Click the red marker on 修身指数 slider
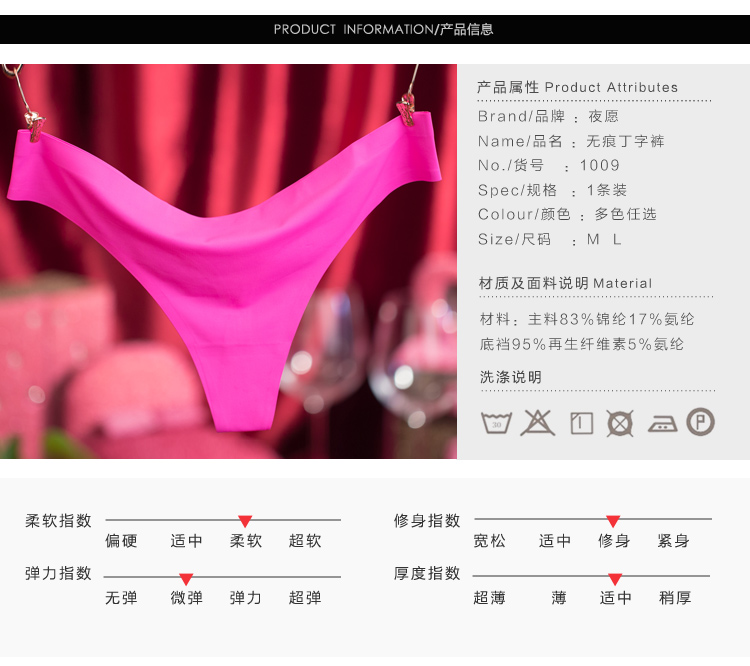750x666 pixels. click(613, 521)
